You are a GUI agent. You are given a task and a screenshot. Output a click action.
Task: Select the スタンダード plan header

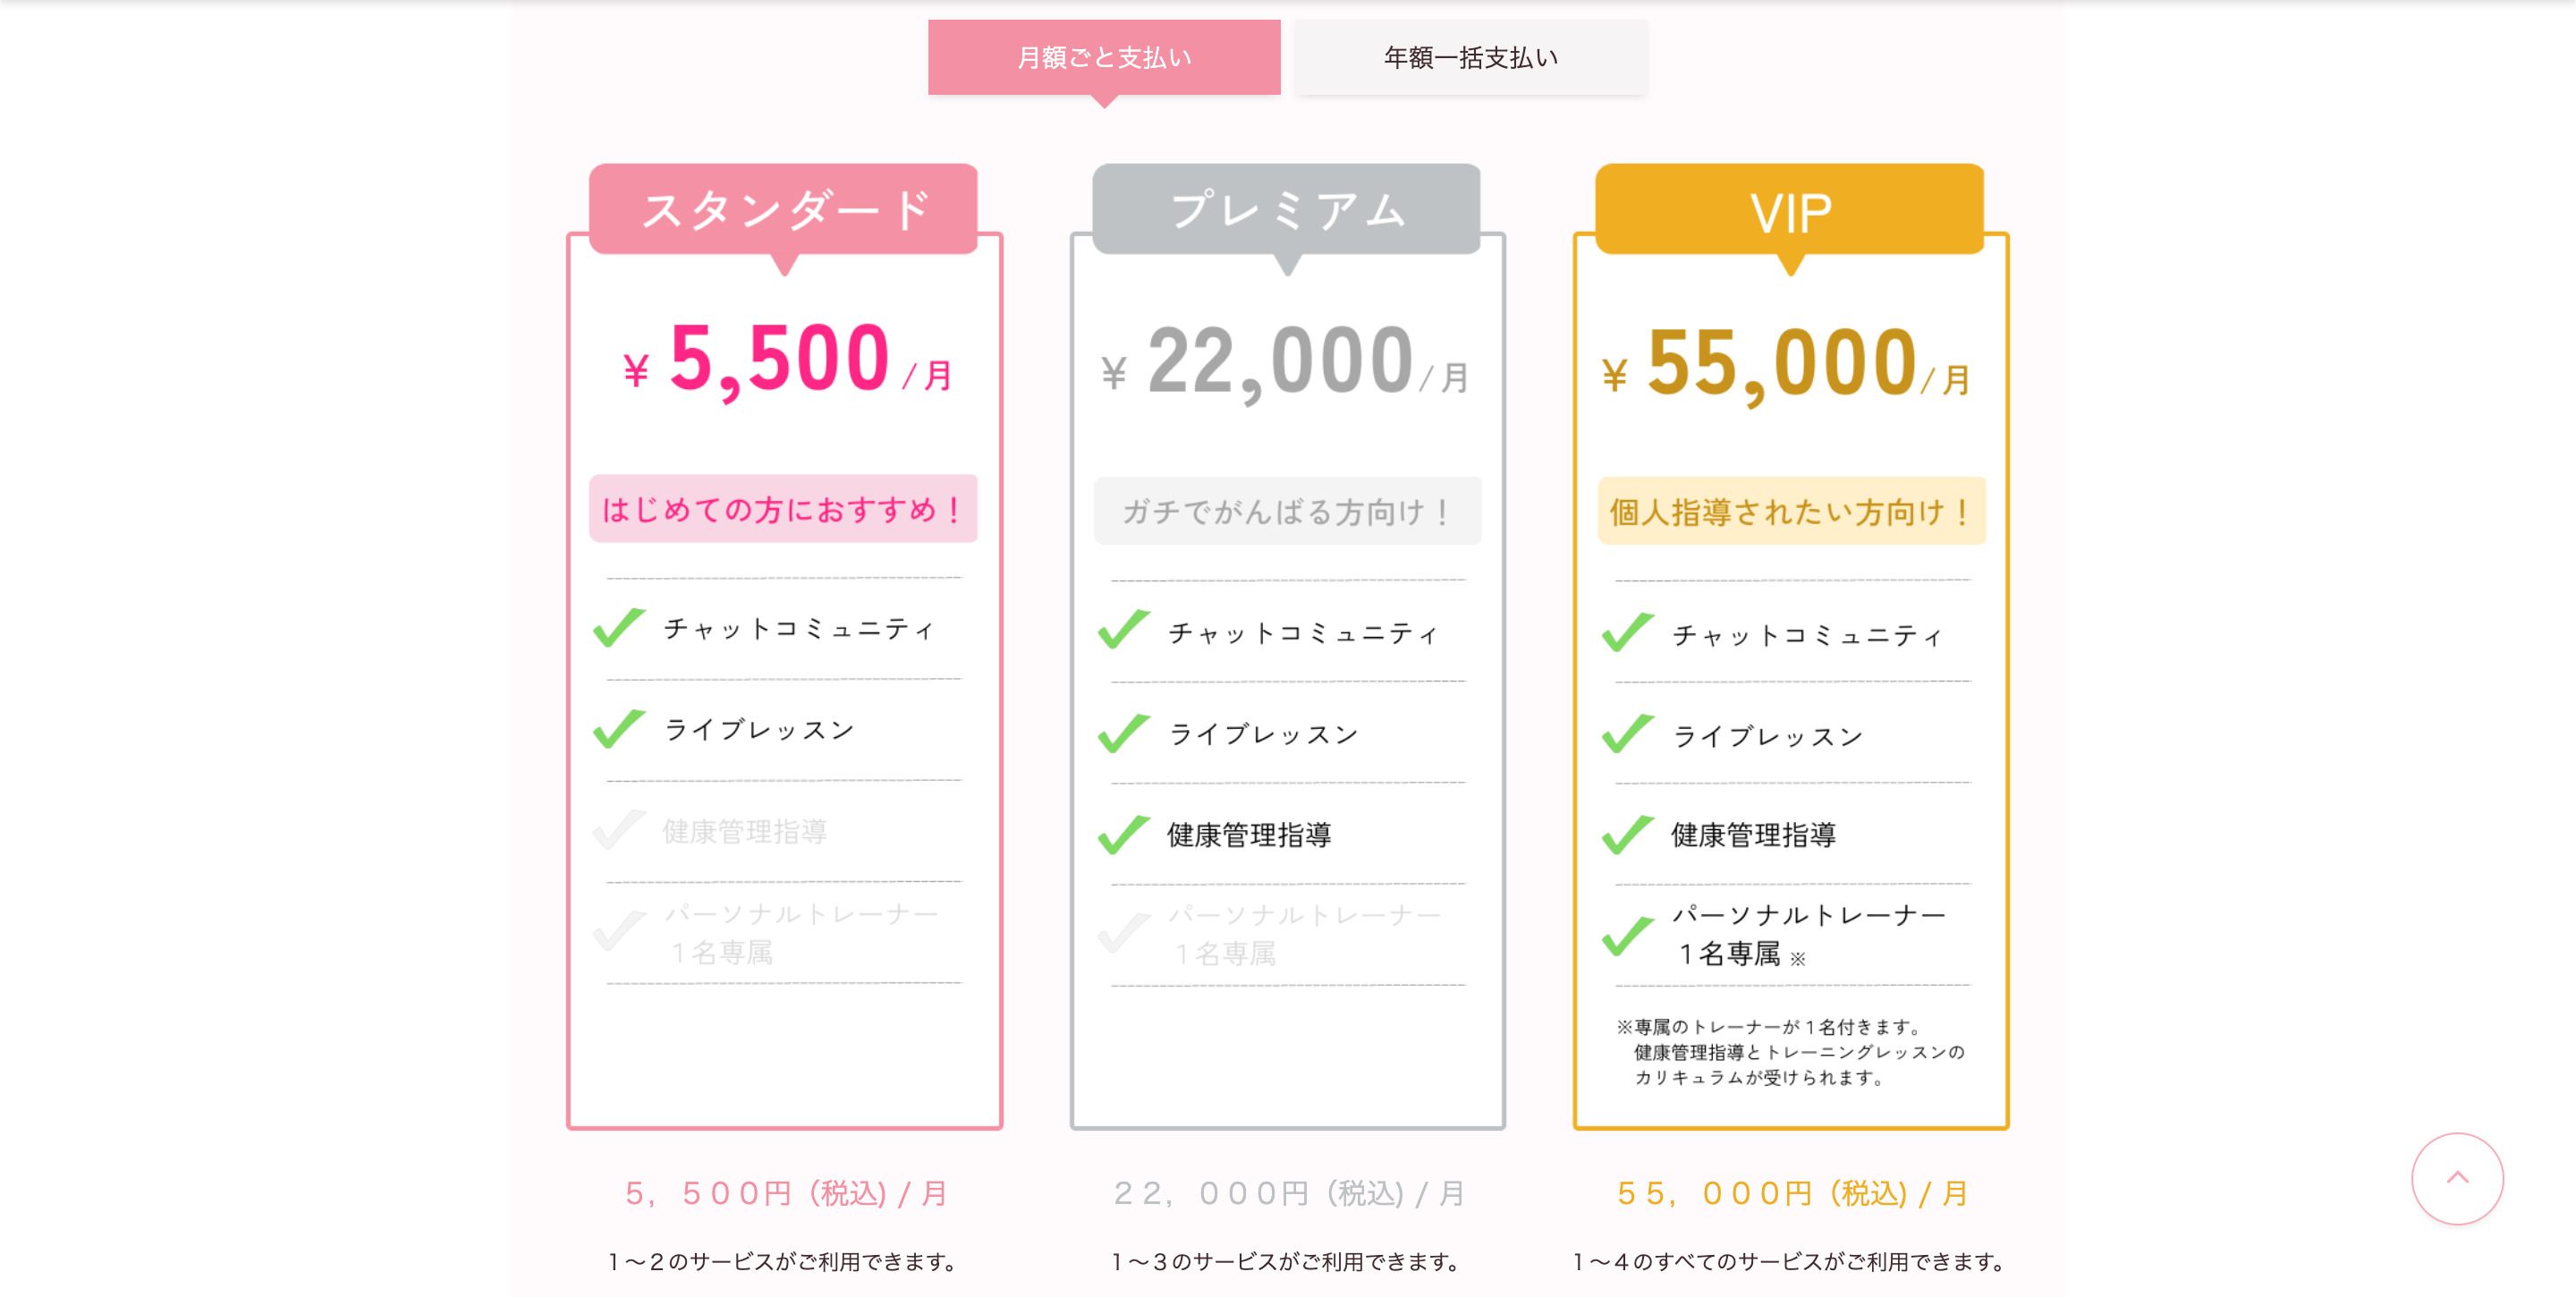click(784, 209)
